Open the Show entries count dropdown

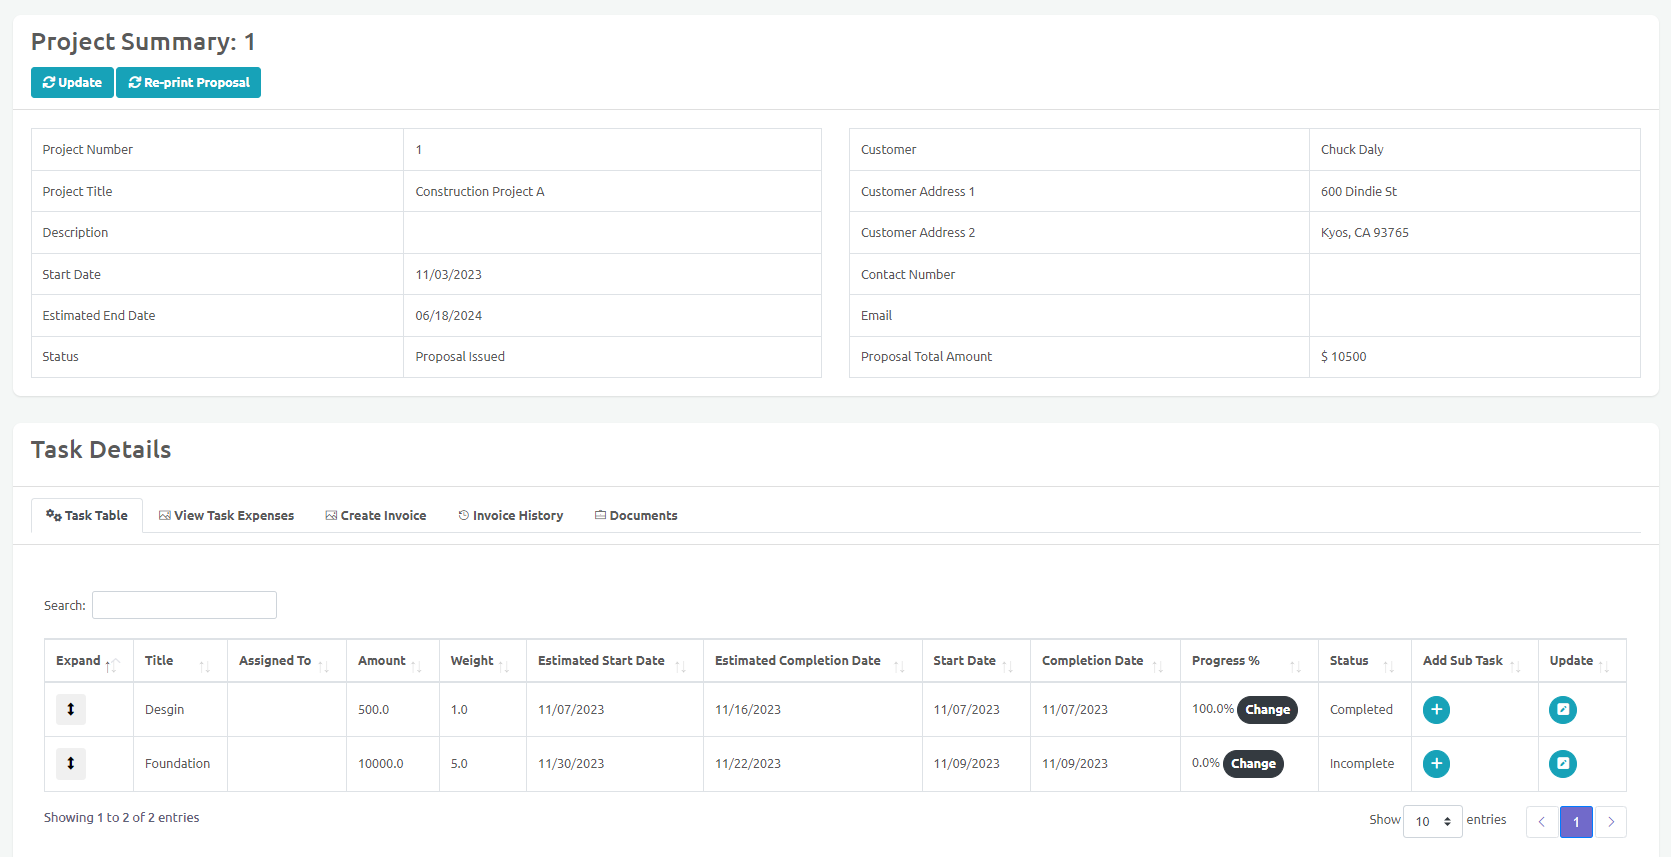[1432, 821]
